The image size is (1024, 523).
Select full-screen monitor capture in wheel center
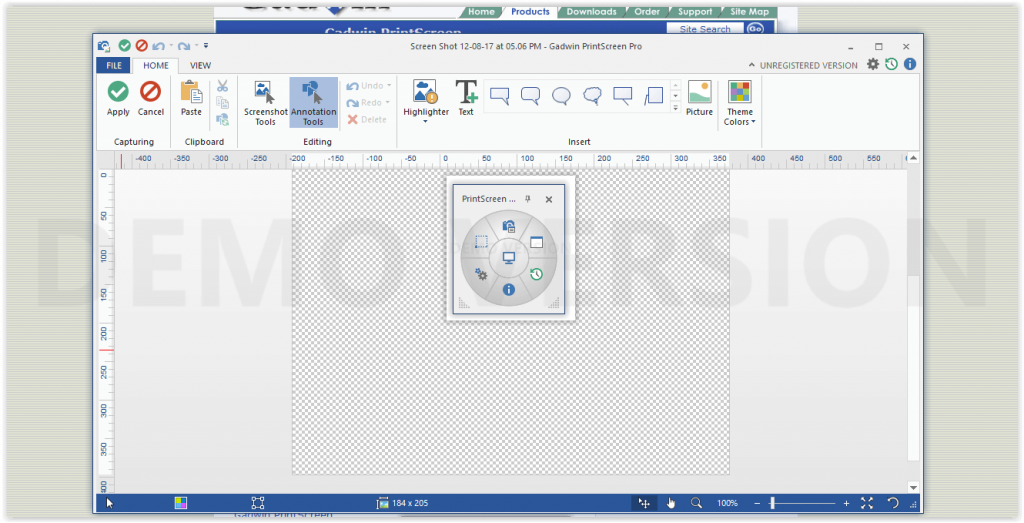508,258
